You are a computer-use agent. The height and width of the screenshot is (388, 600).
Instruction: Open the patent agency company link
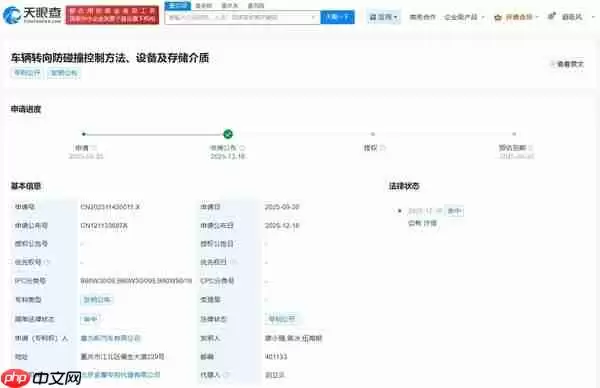click(x=121, y=375)
